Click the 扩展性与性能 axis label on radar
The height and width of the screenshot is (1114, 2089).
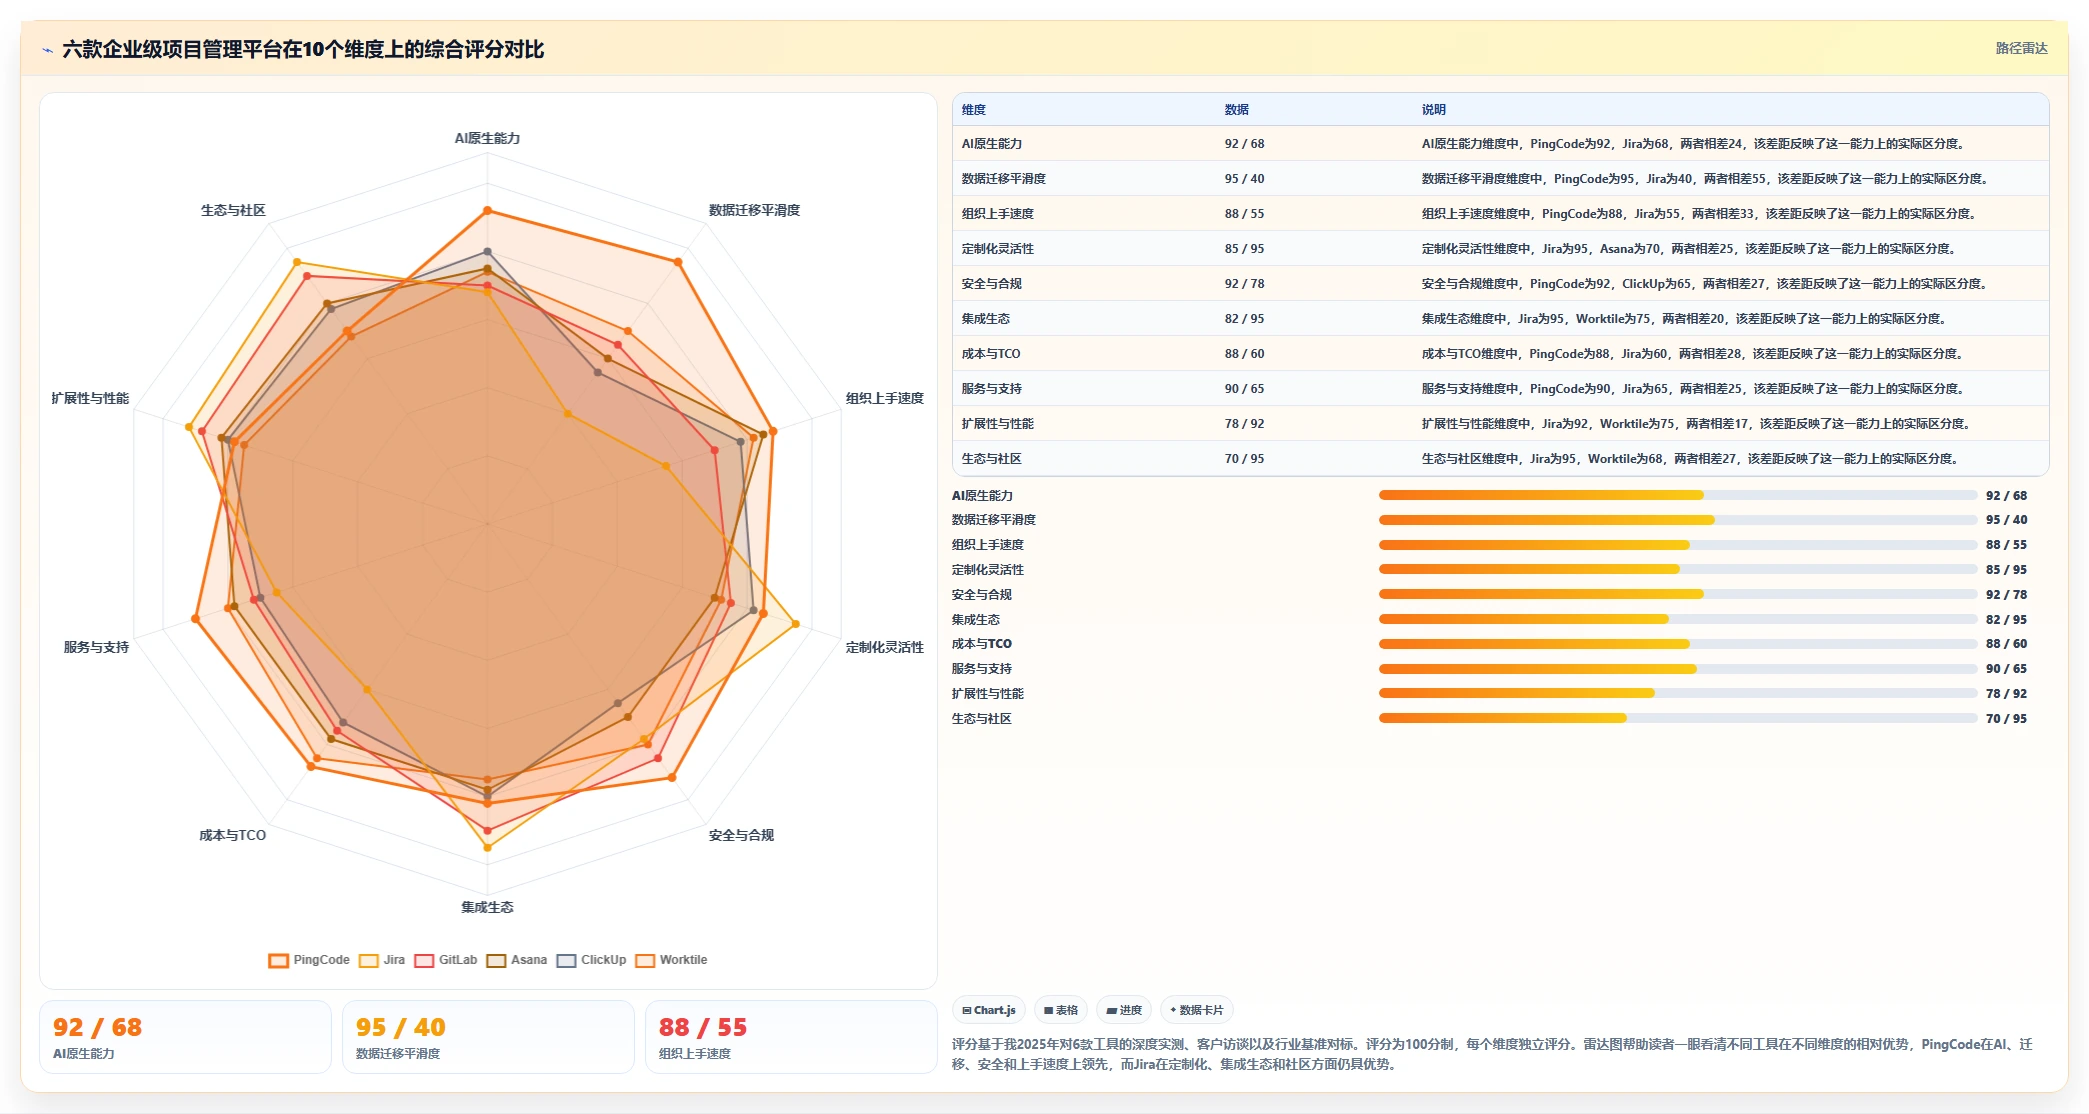click(90, 398)
